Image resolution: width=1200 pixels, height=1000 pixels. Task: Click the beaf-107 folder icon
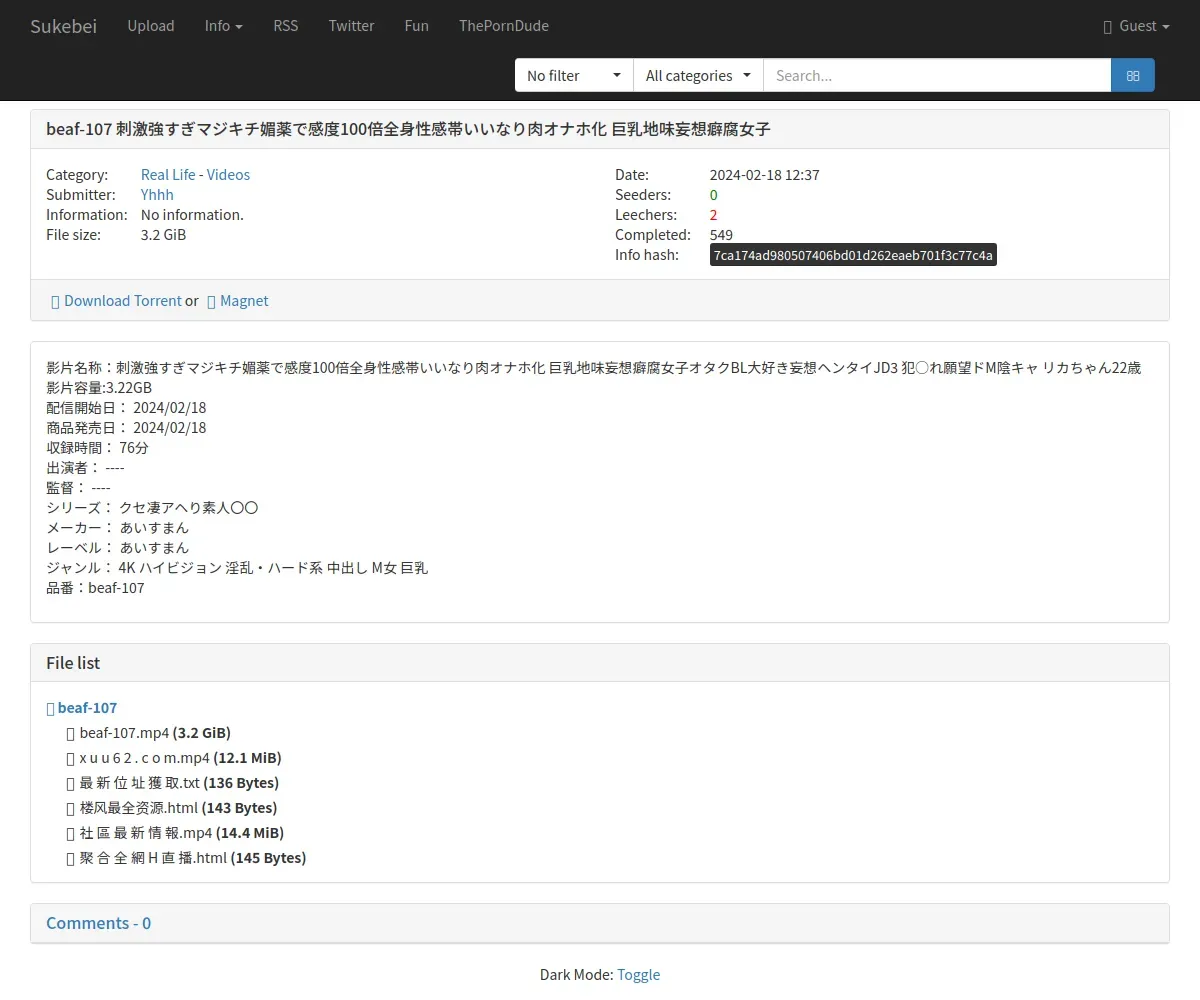click(x=51, y=708)
